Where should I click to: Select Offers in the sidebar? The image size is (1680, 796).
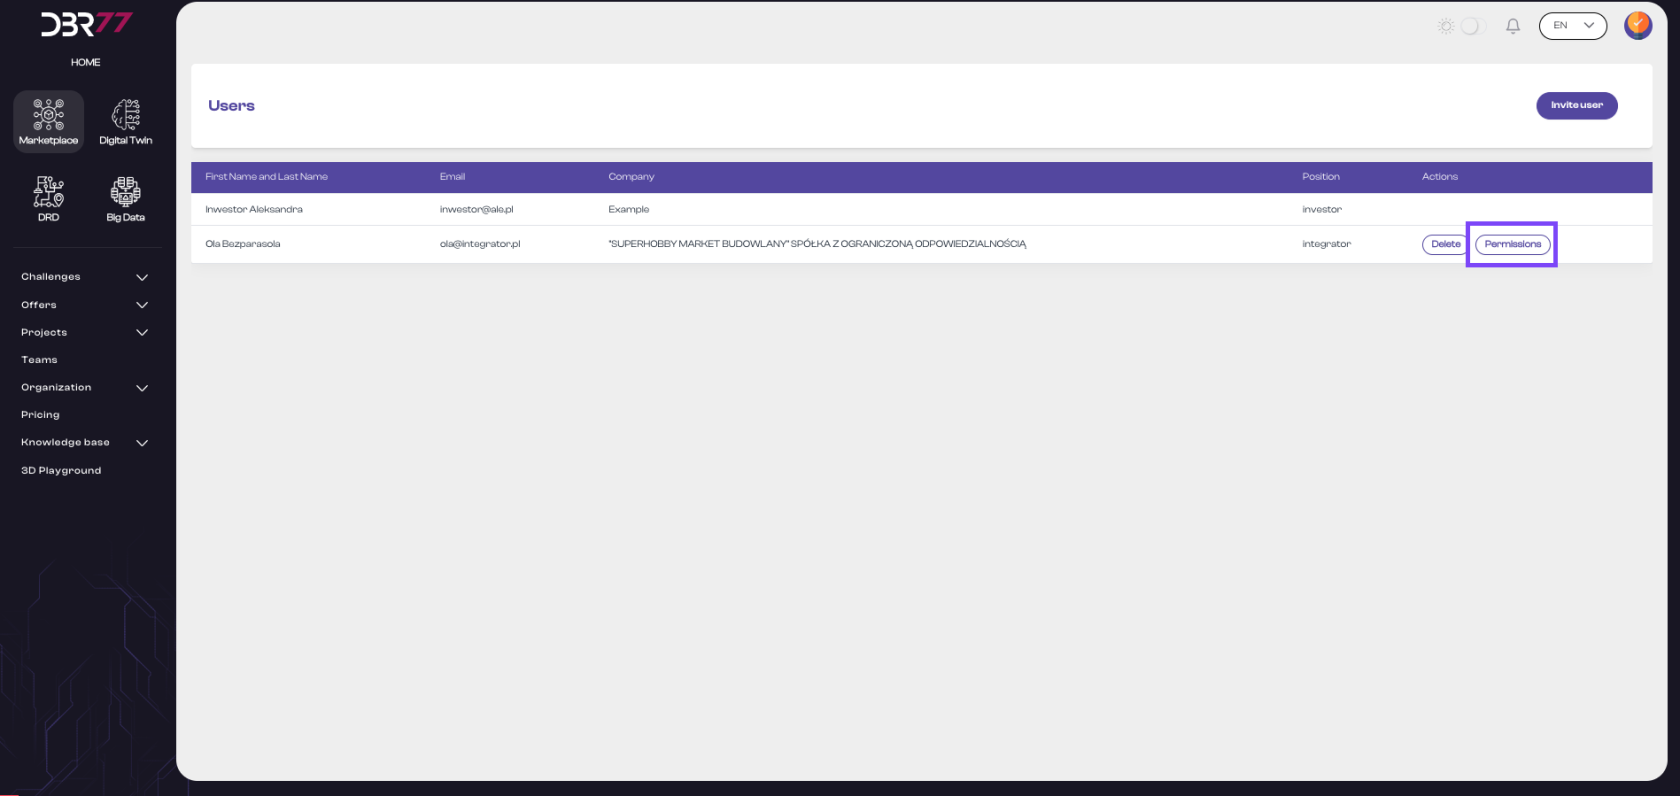[39, 305]
